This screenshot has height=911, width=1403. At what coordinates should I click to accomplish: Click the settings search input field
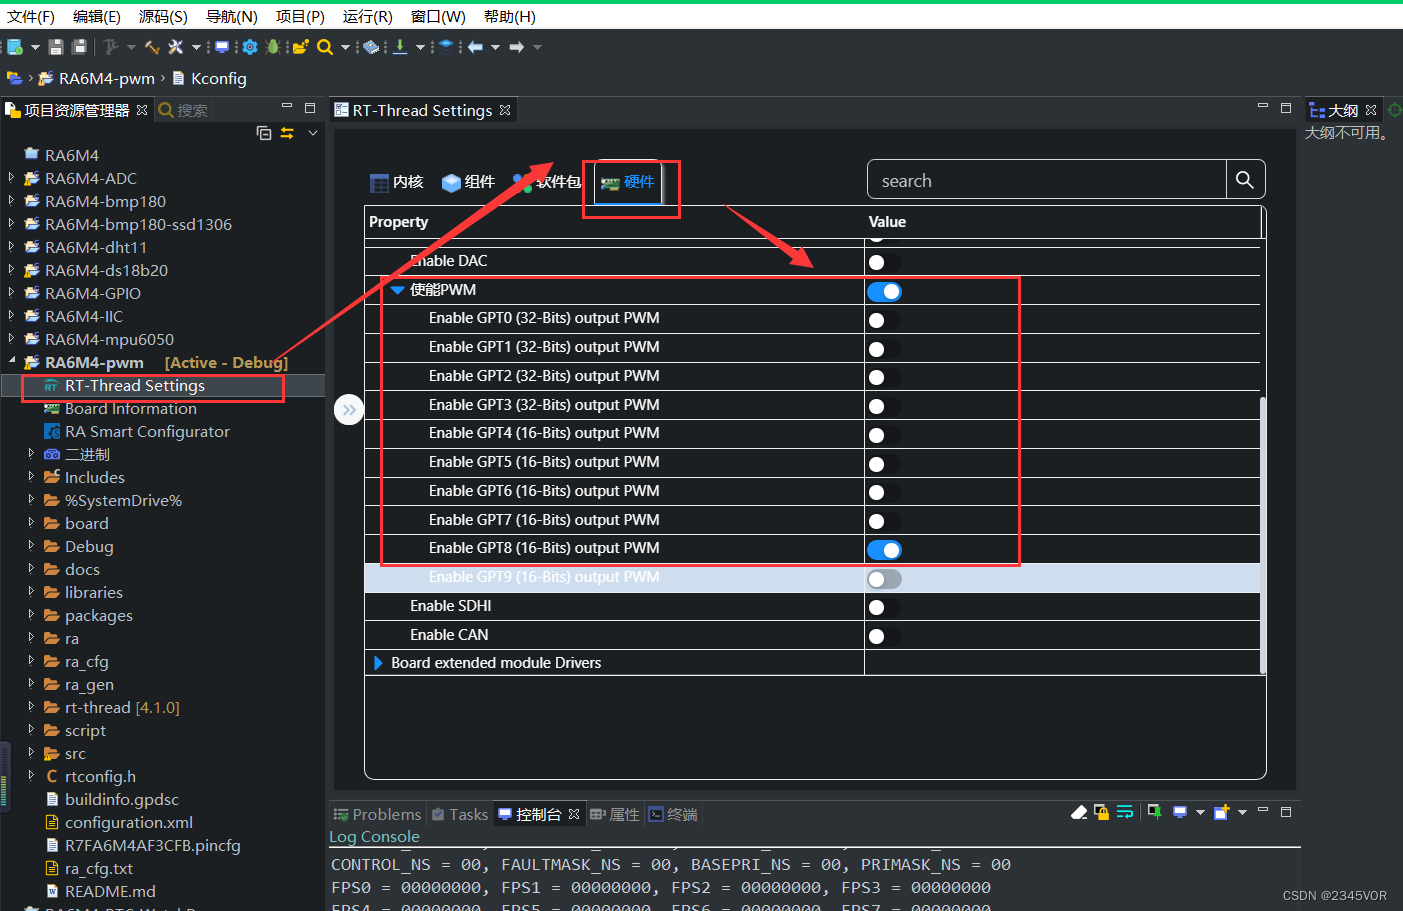point(1047,180)
